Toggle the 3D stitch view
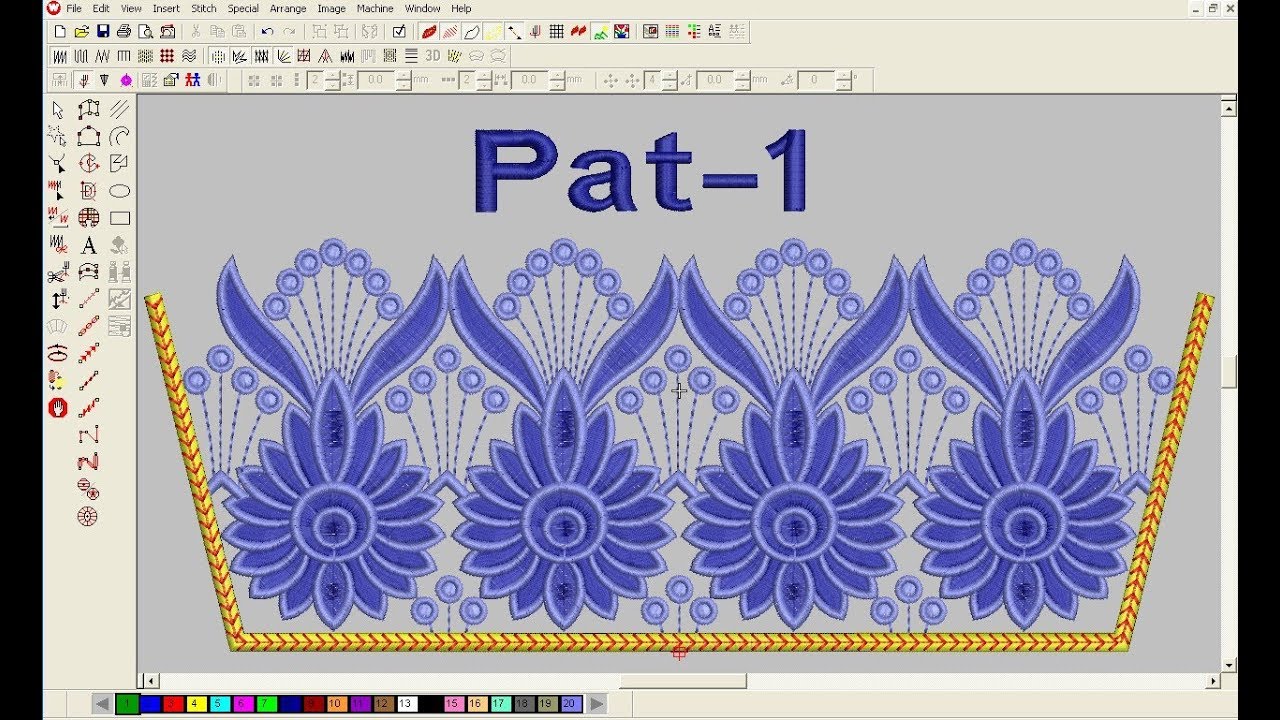The height and width of the screenshot is (720, 1280). 433,56
